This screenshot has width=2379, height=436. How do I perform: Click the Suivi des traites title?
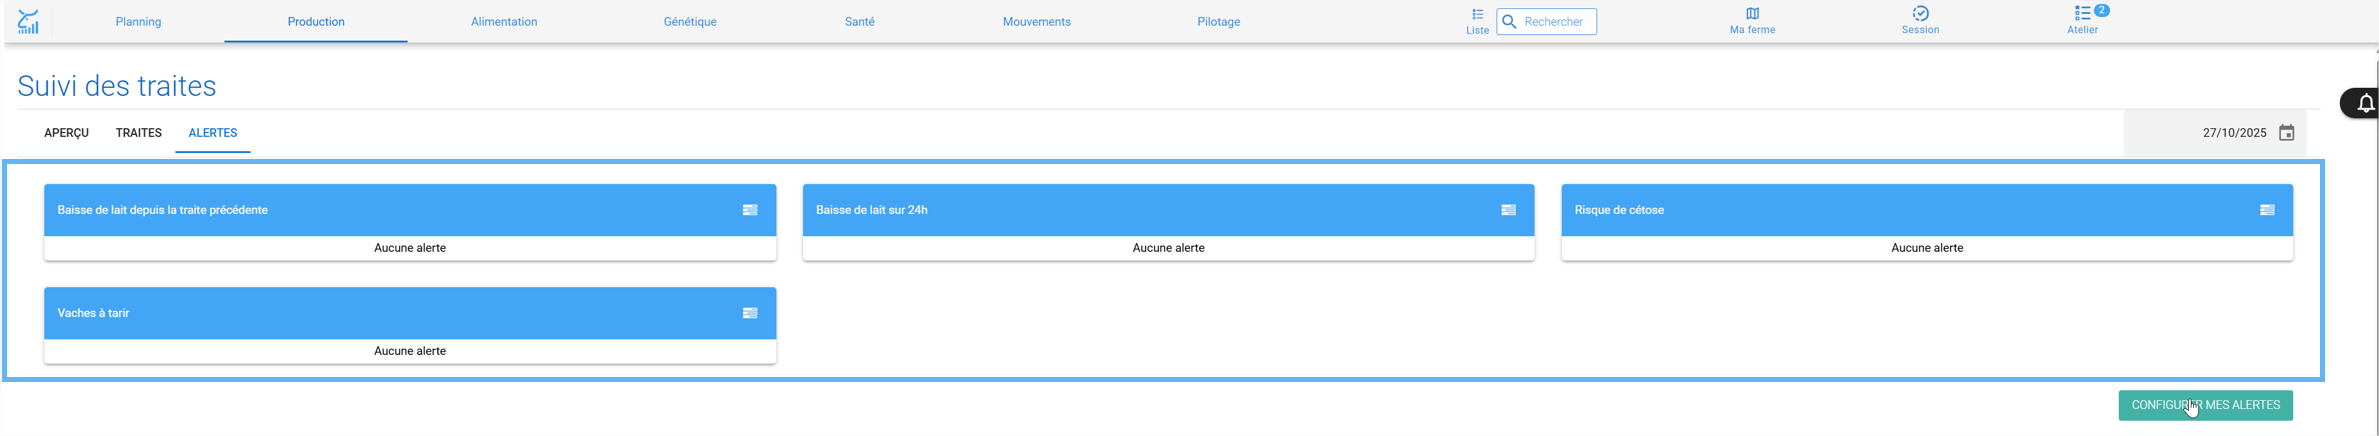coord(117,86)
